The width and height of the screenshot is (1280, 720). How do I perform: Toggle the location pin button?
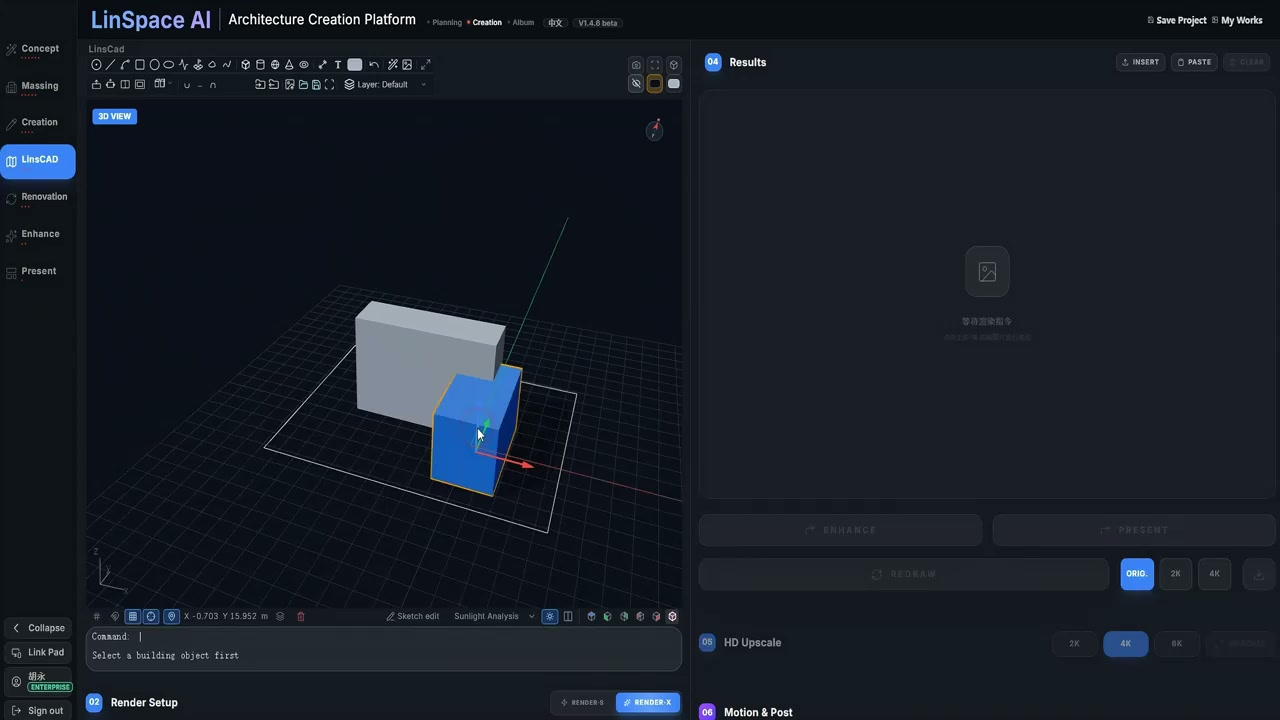tap(172, 617)
